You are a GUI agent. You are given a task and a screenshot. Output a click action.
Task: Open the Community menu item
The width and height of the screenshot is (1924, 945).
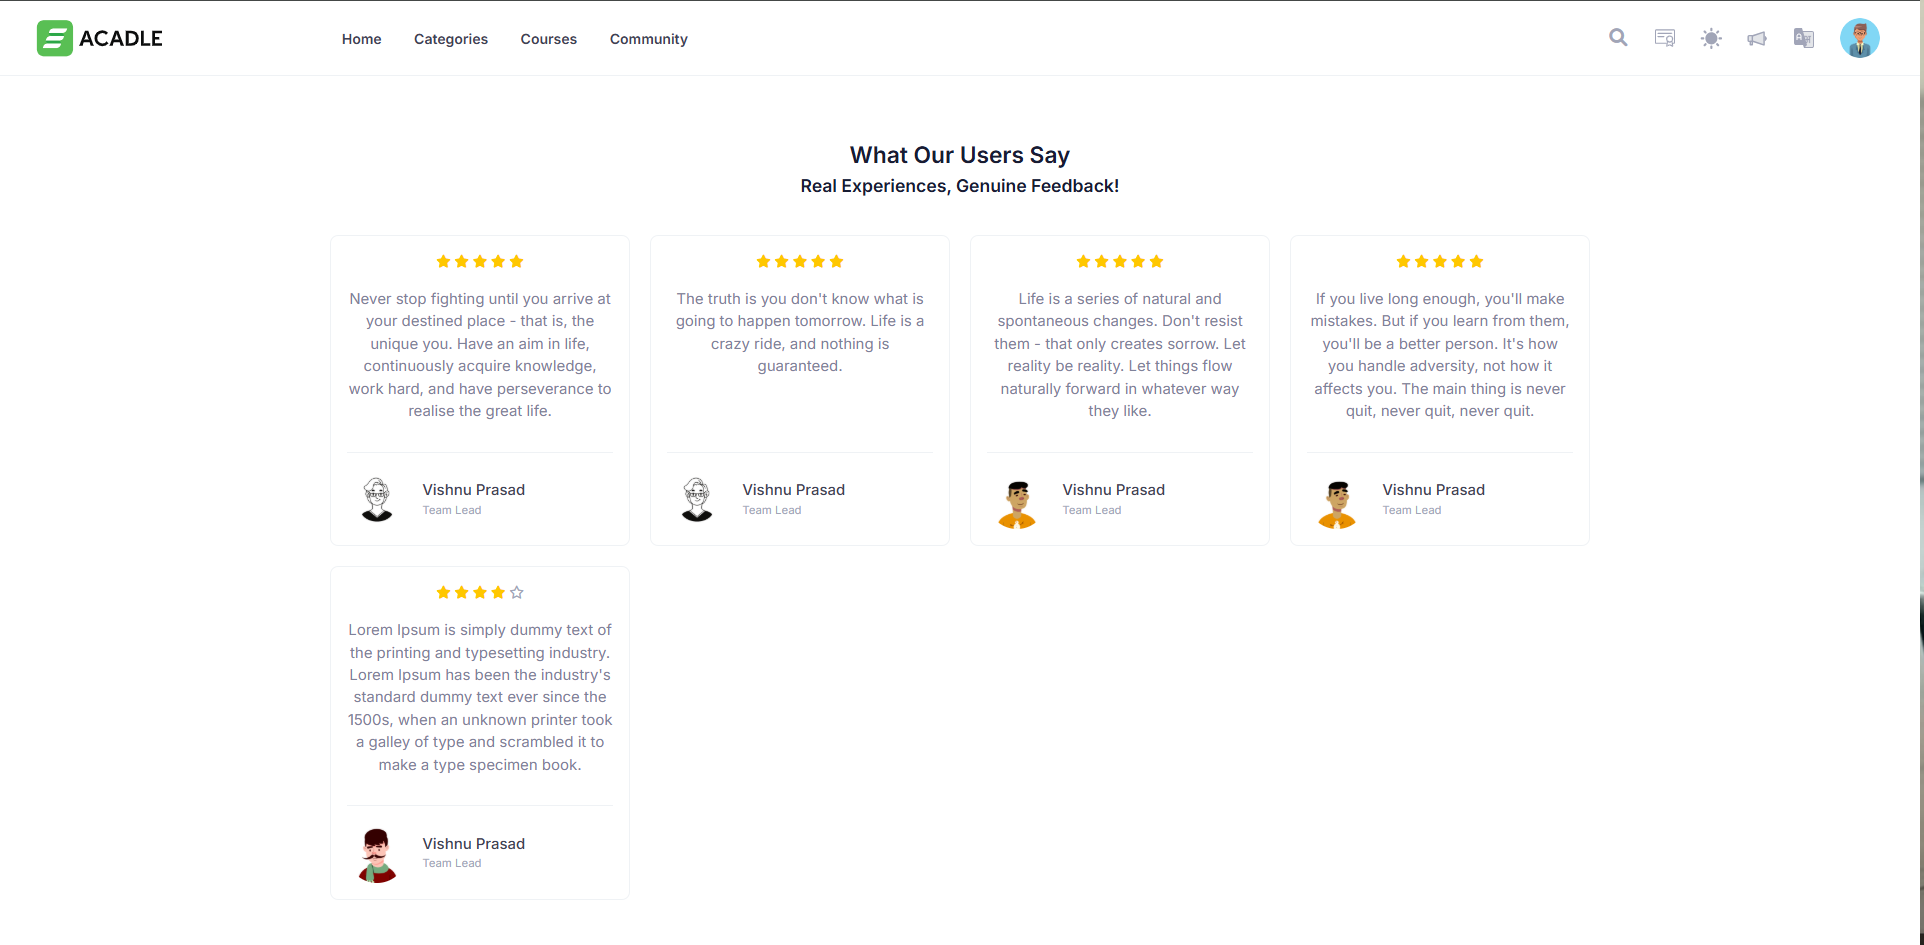click(649, 39)
